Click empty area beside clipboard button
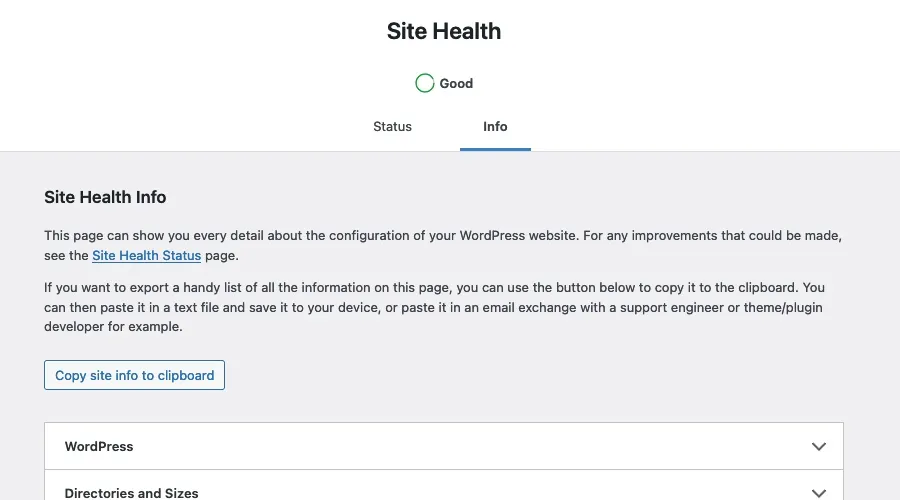 tap(517, 375)
